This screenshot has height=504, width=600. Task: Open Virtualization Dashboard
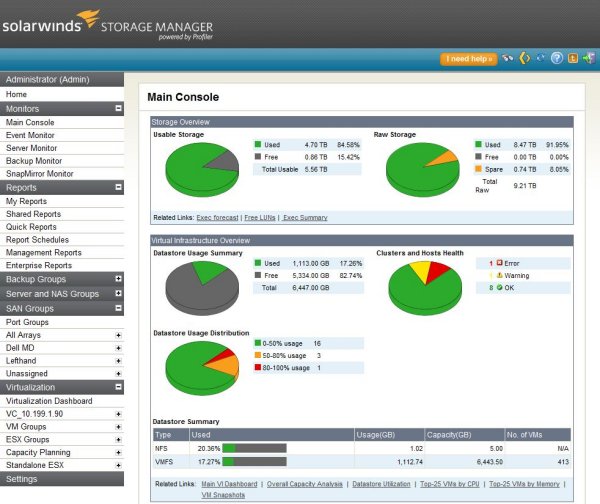(62, 401)
